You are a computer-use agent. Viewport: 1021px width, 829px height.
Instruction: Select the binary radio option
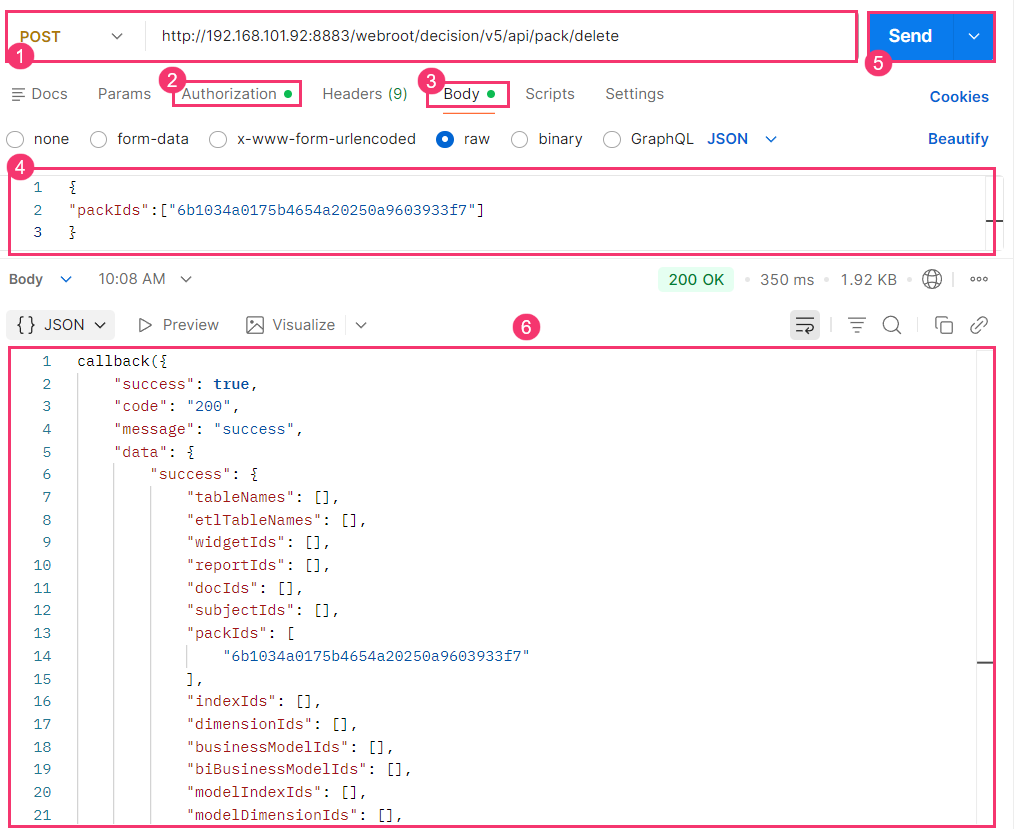(x=520, y=139)
